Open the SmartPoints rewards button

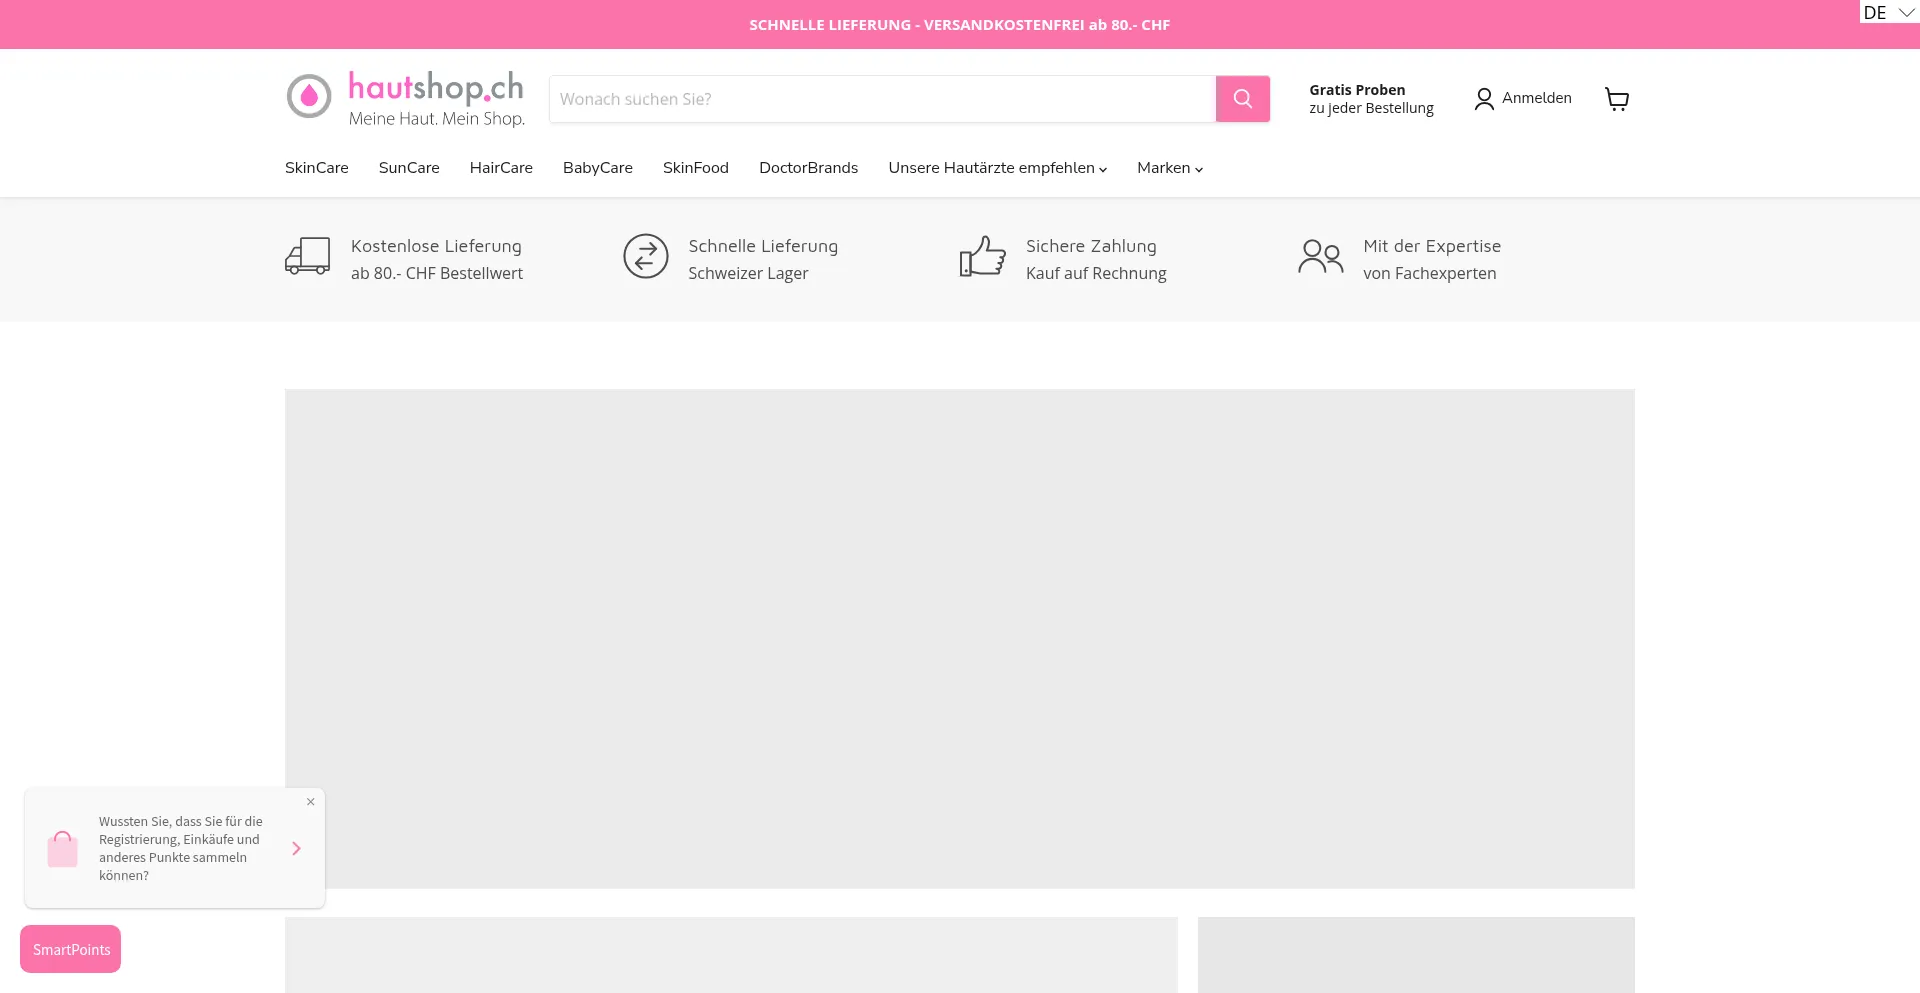click(x=71, y=949)
